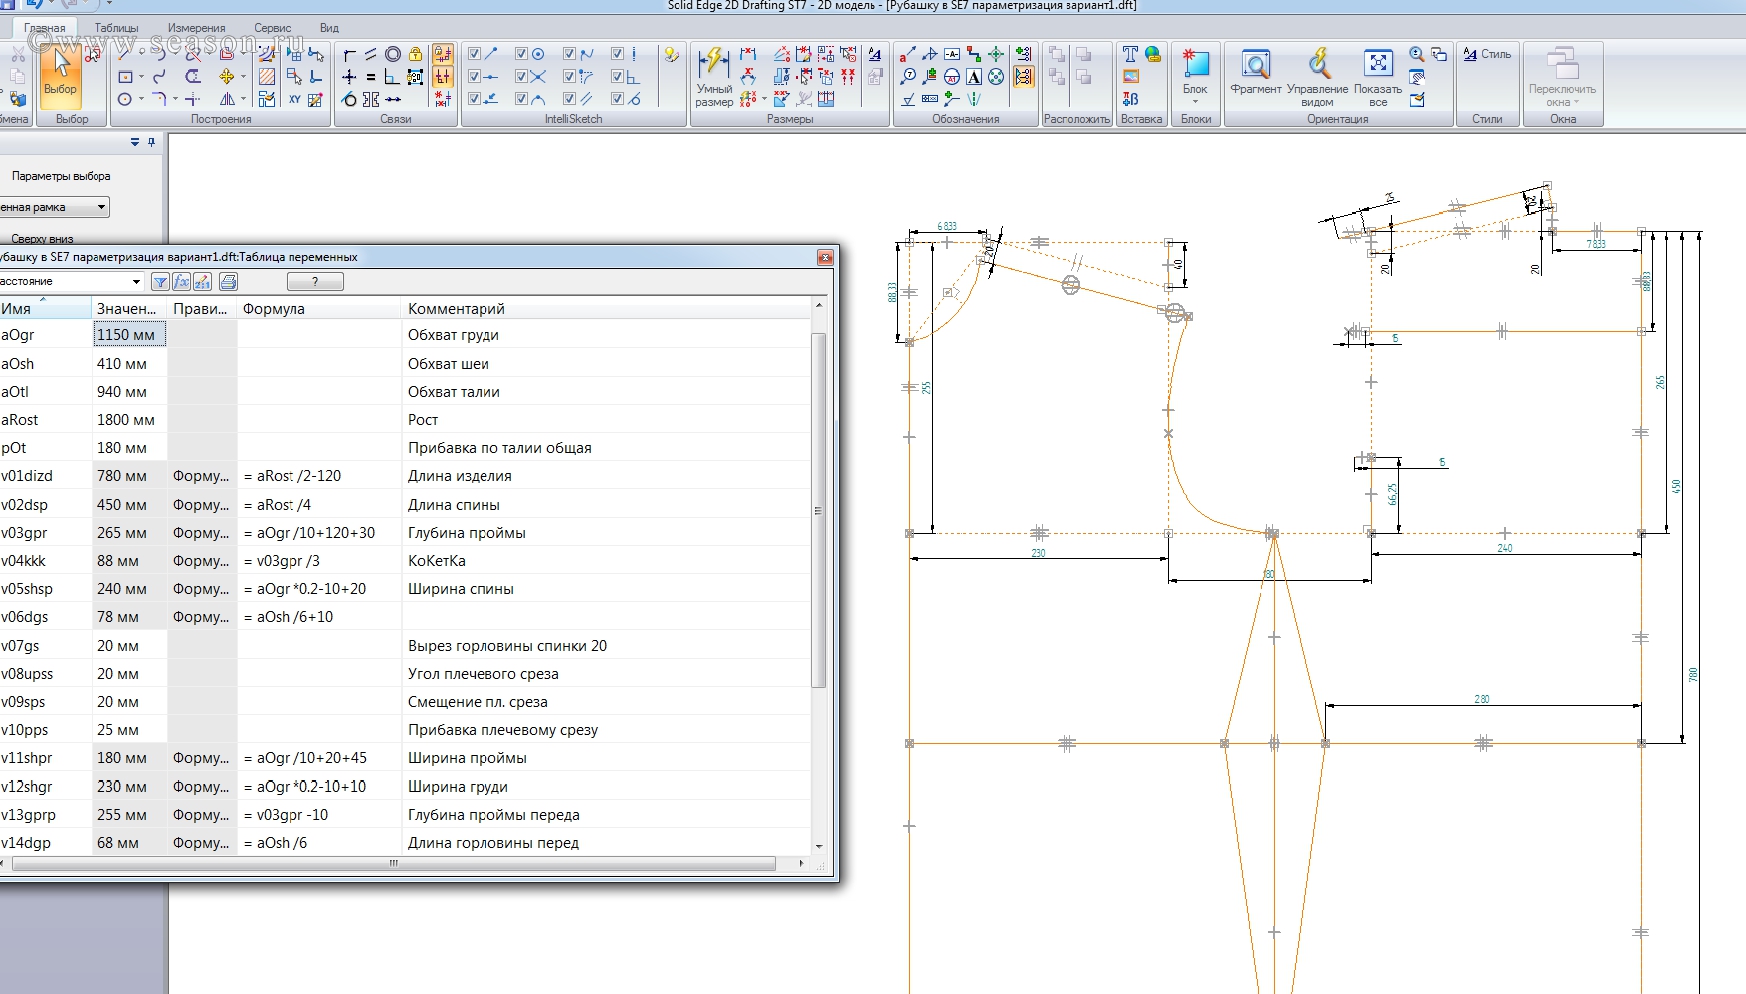Switch to the Измерения ribbon tab
The image size is (1746, 994).
pos(196,28)
